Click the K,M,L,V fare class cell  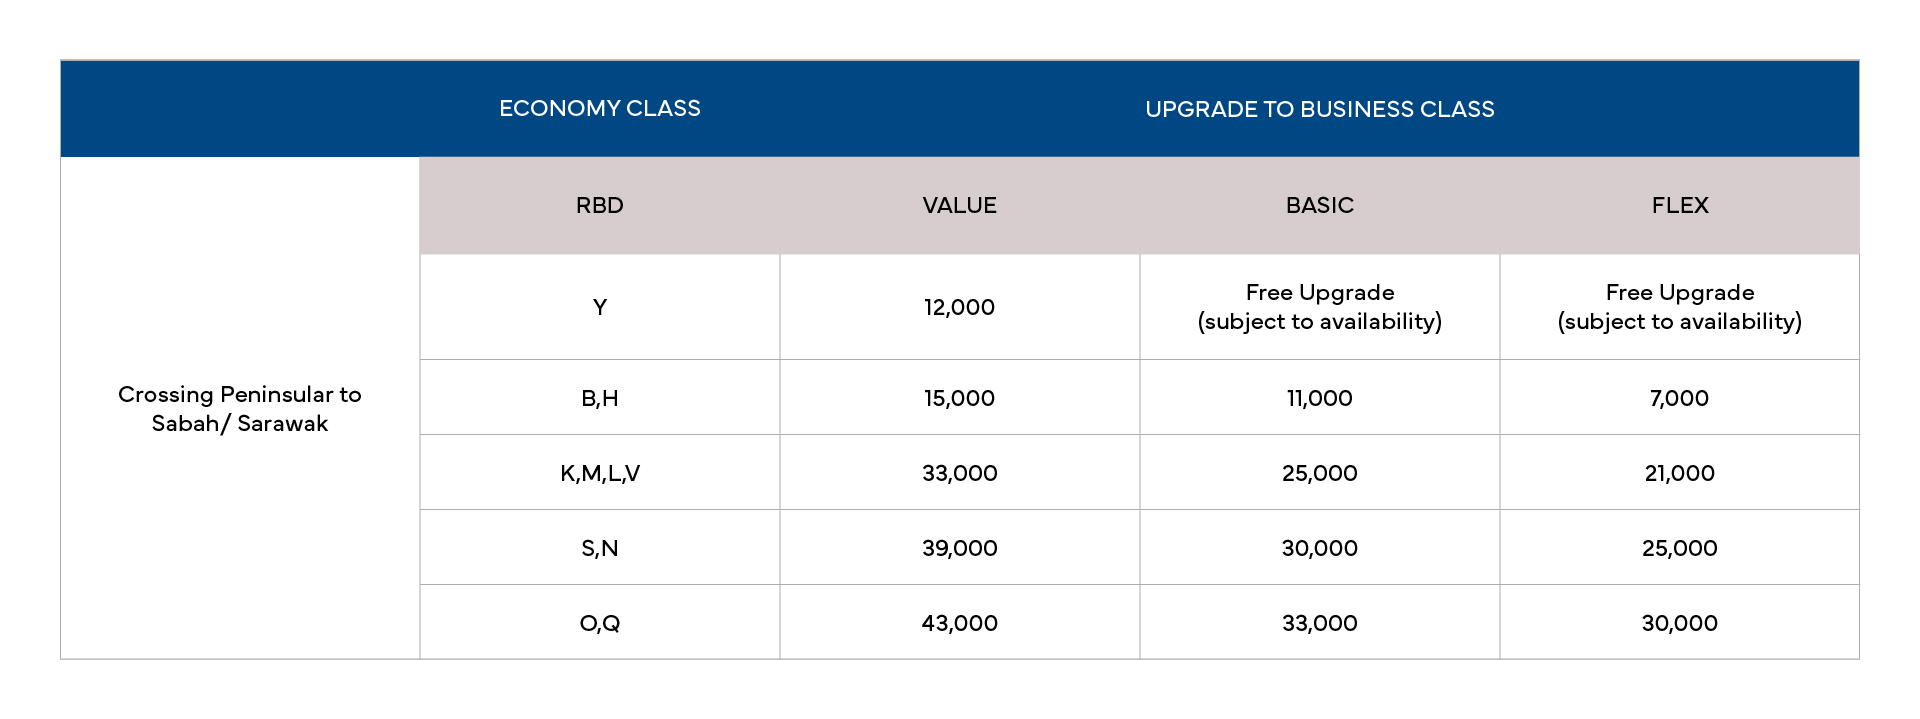click(x=600, y=473)
